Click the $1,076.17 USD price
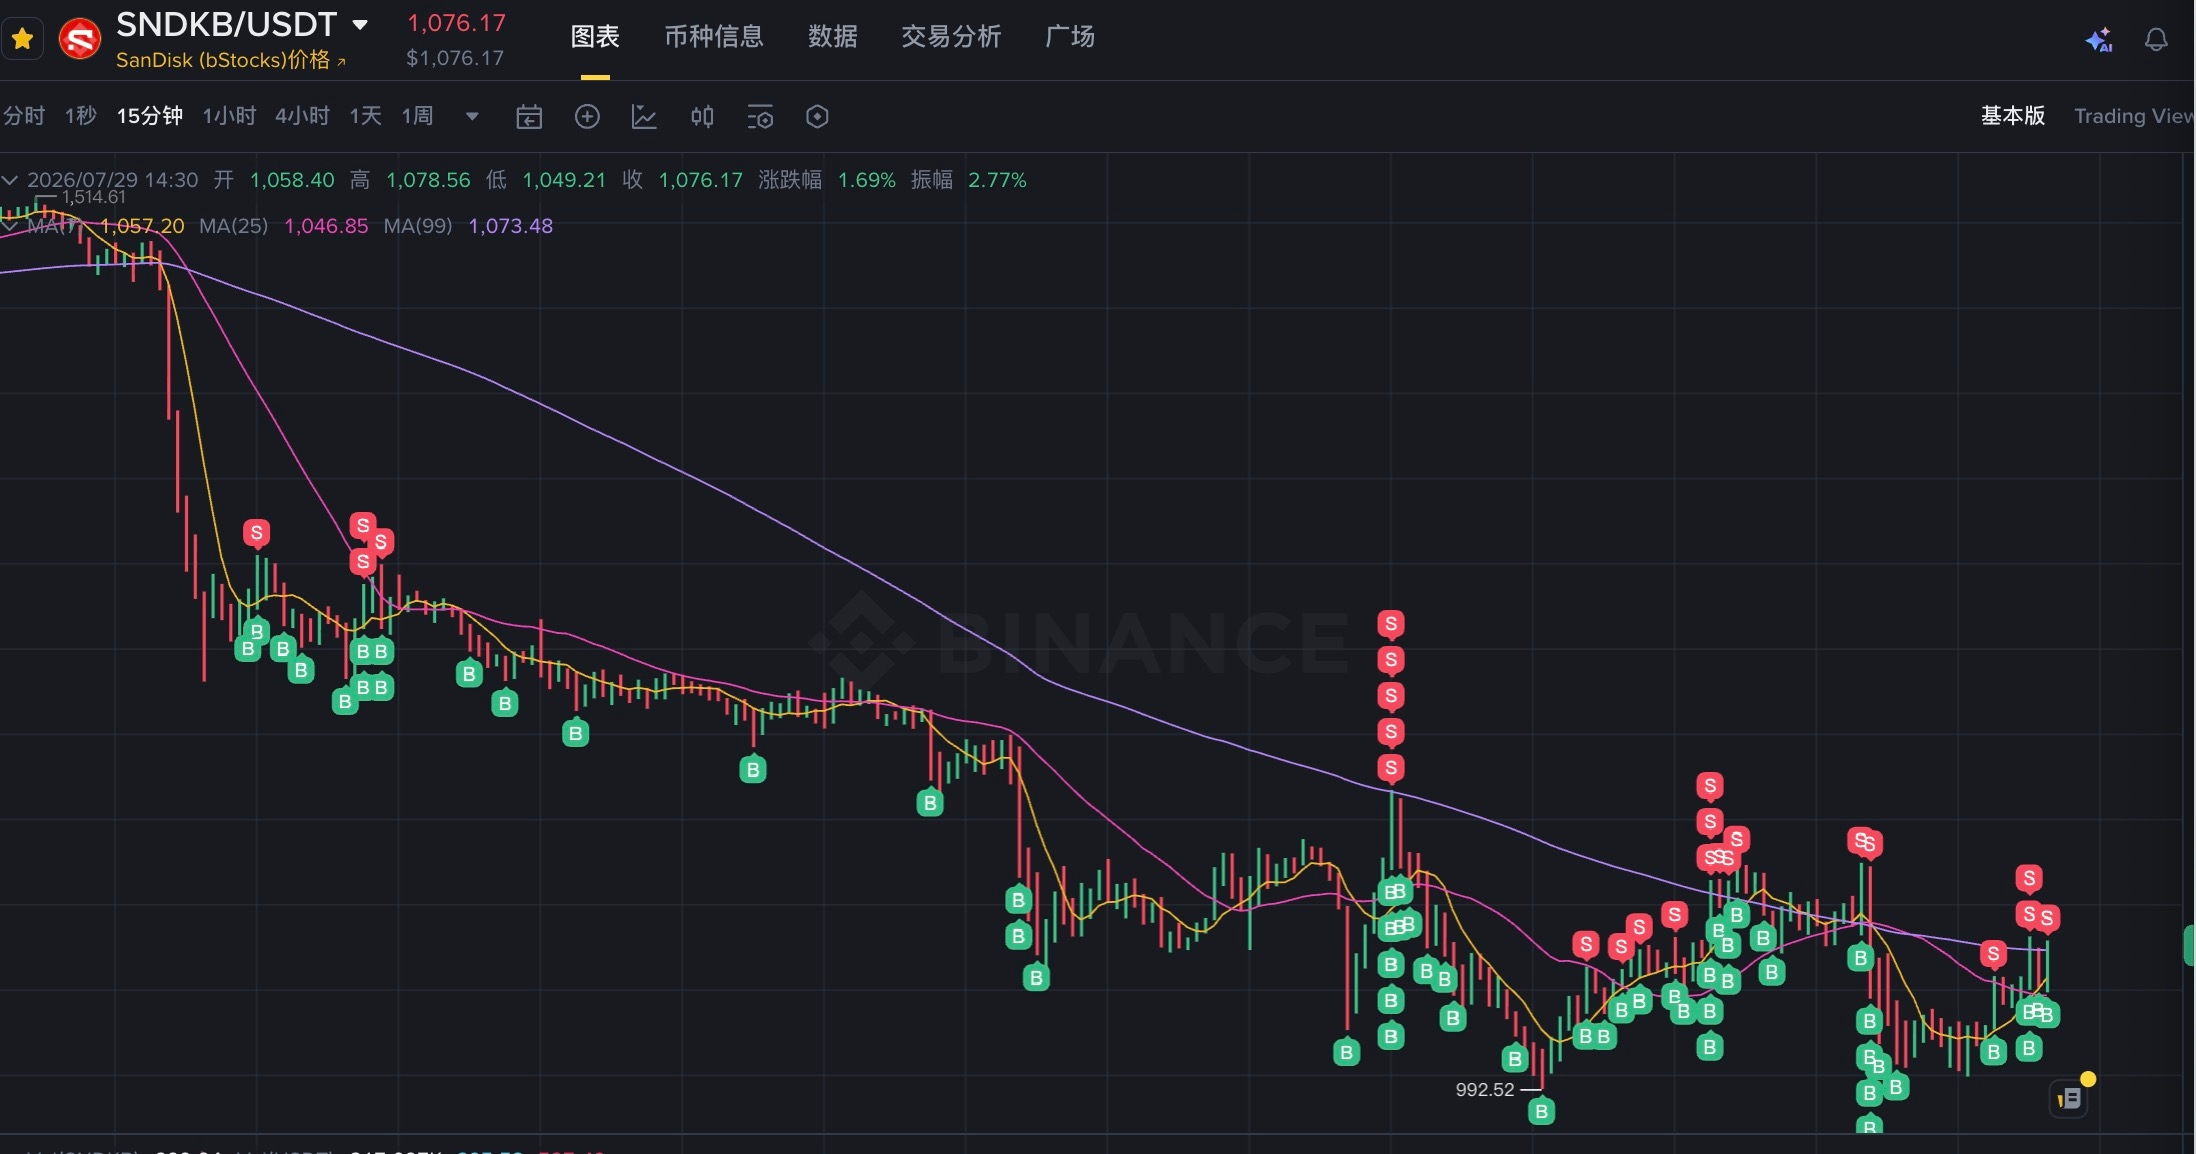2196x1154 pixels. pos(455,58)
